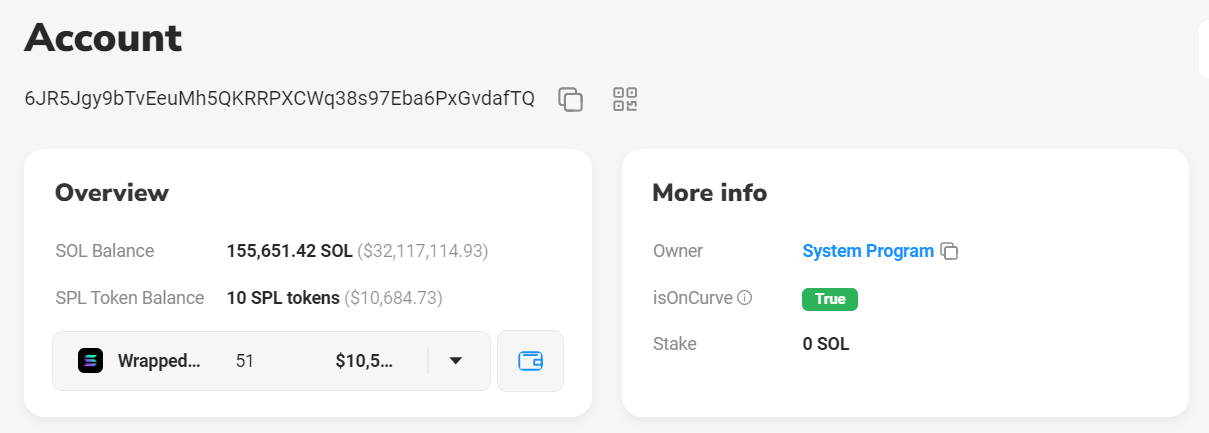Click the More info heading
The height and width of the screenshot is (433, 1209).
709,193
